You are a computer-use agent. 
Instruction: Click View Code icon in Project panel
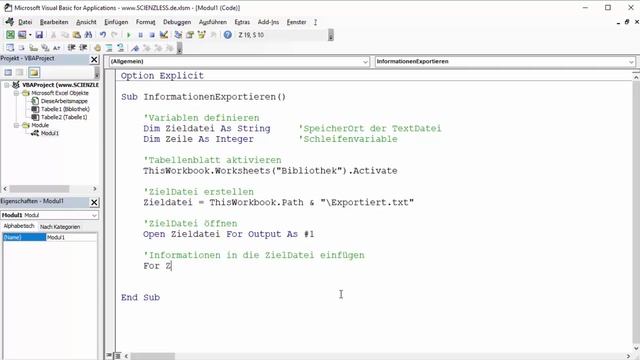pyautogui.click(x=8, y=73)
